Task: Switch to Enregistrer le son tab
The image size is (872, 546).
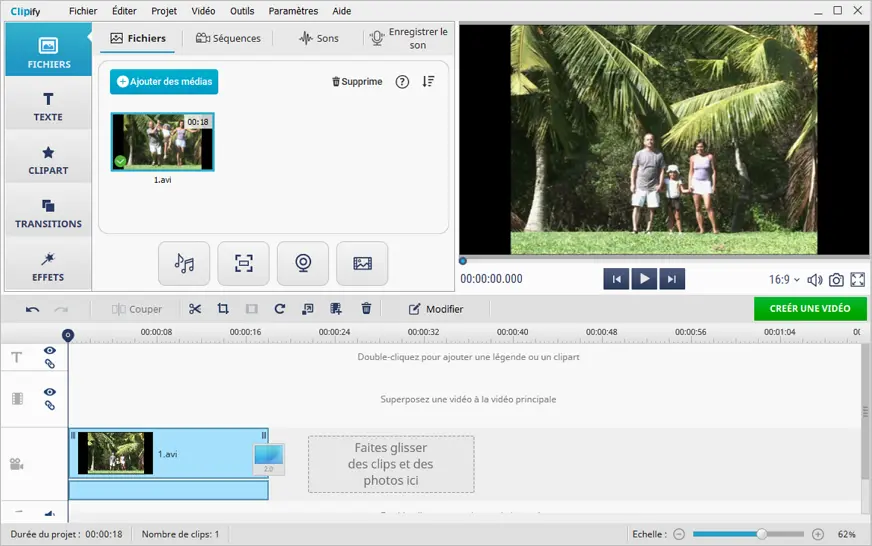Action: (x=409, y=38)
